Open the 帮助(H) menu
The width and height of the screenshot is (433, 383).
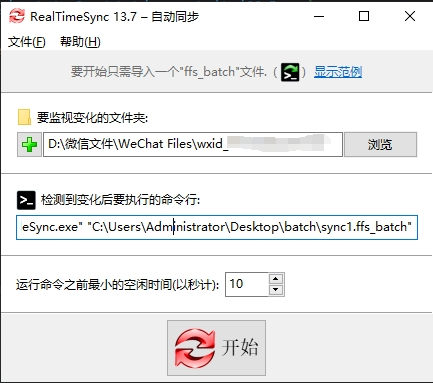click(x=80, y=42)
